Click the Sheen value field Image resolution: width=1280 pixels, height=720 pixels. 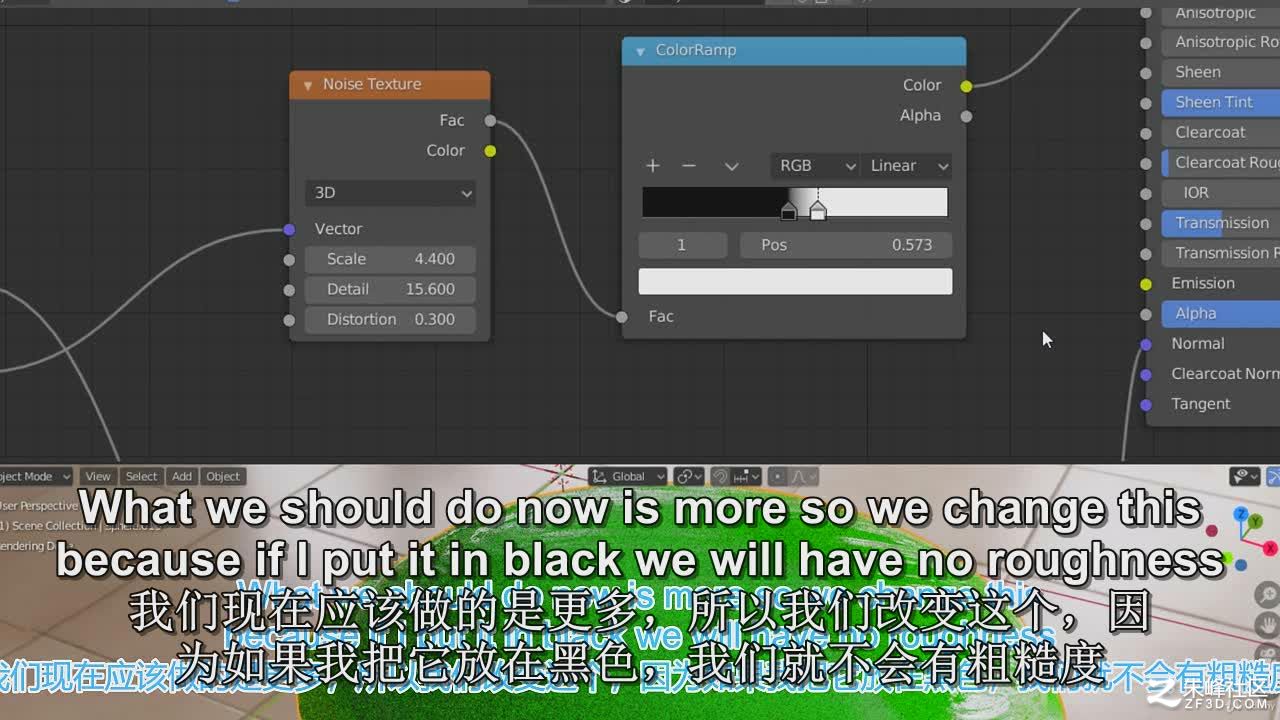(1221, 72)
